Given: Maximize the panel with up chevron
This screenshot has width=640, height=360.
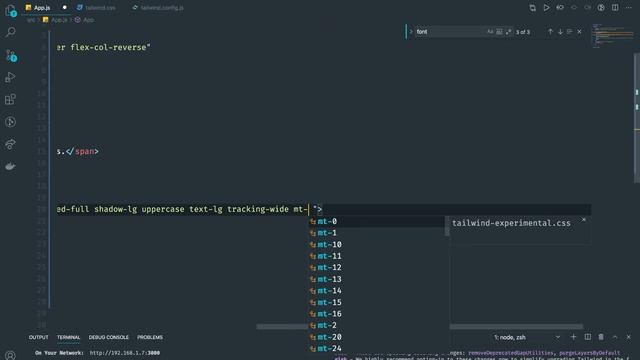Looking at the screenshot, I should pyautogui.click(x=615, y=337).
